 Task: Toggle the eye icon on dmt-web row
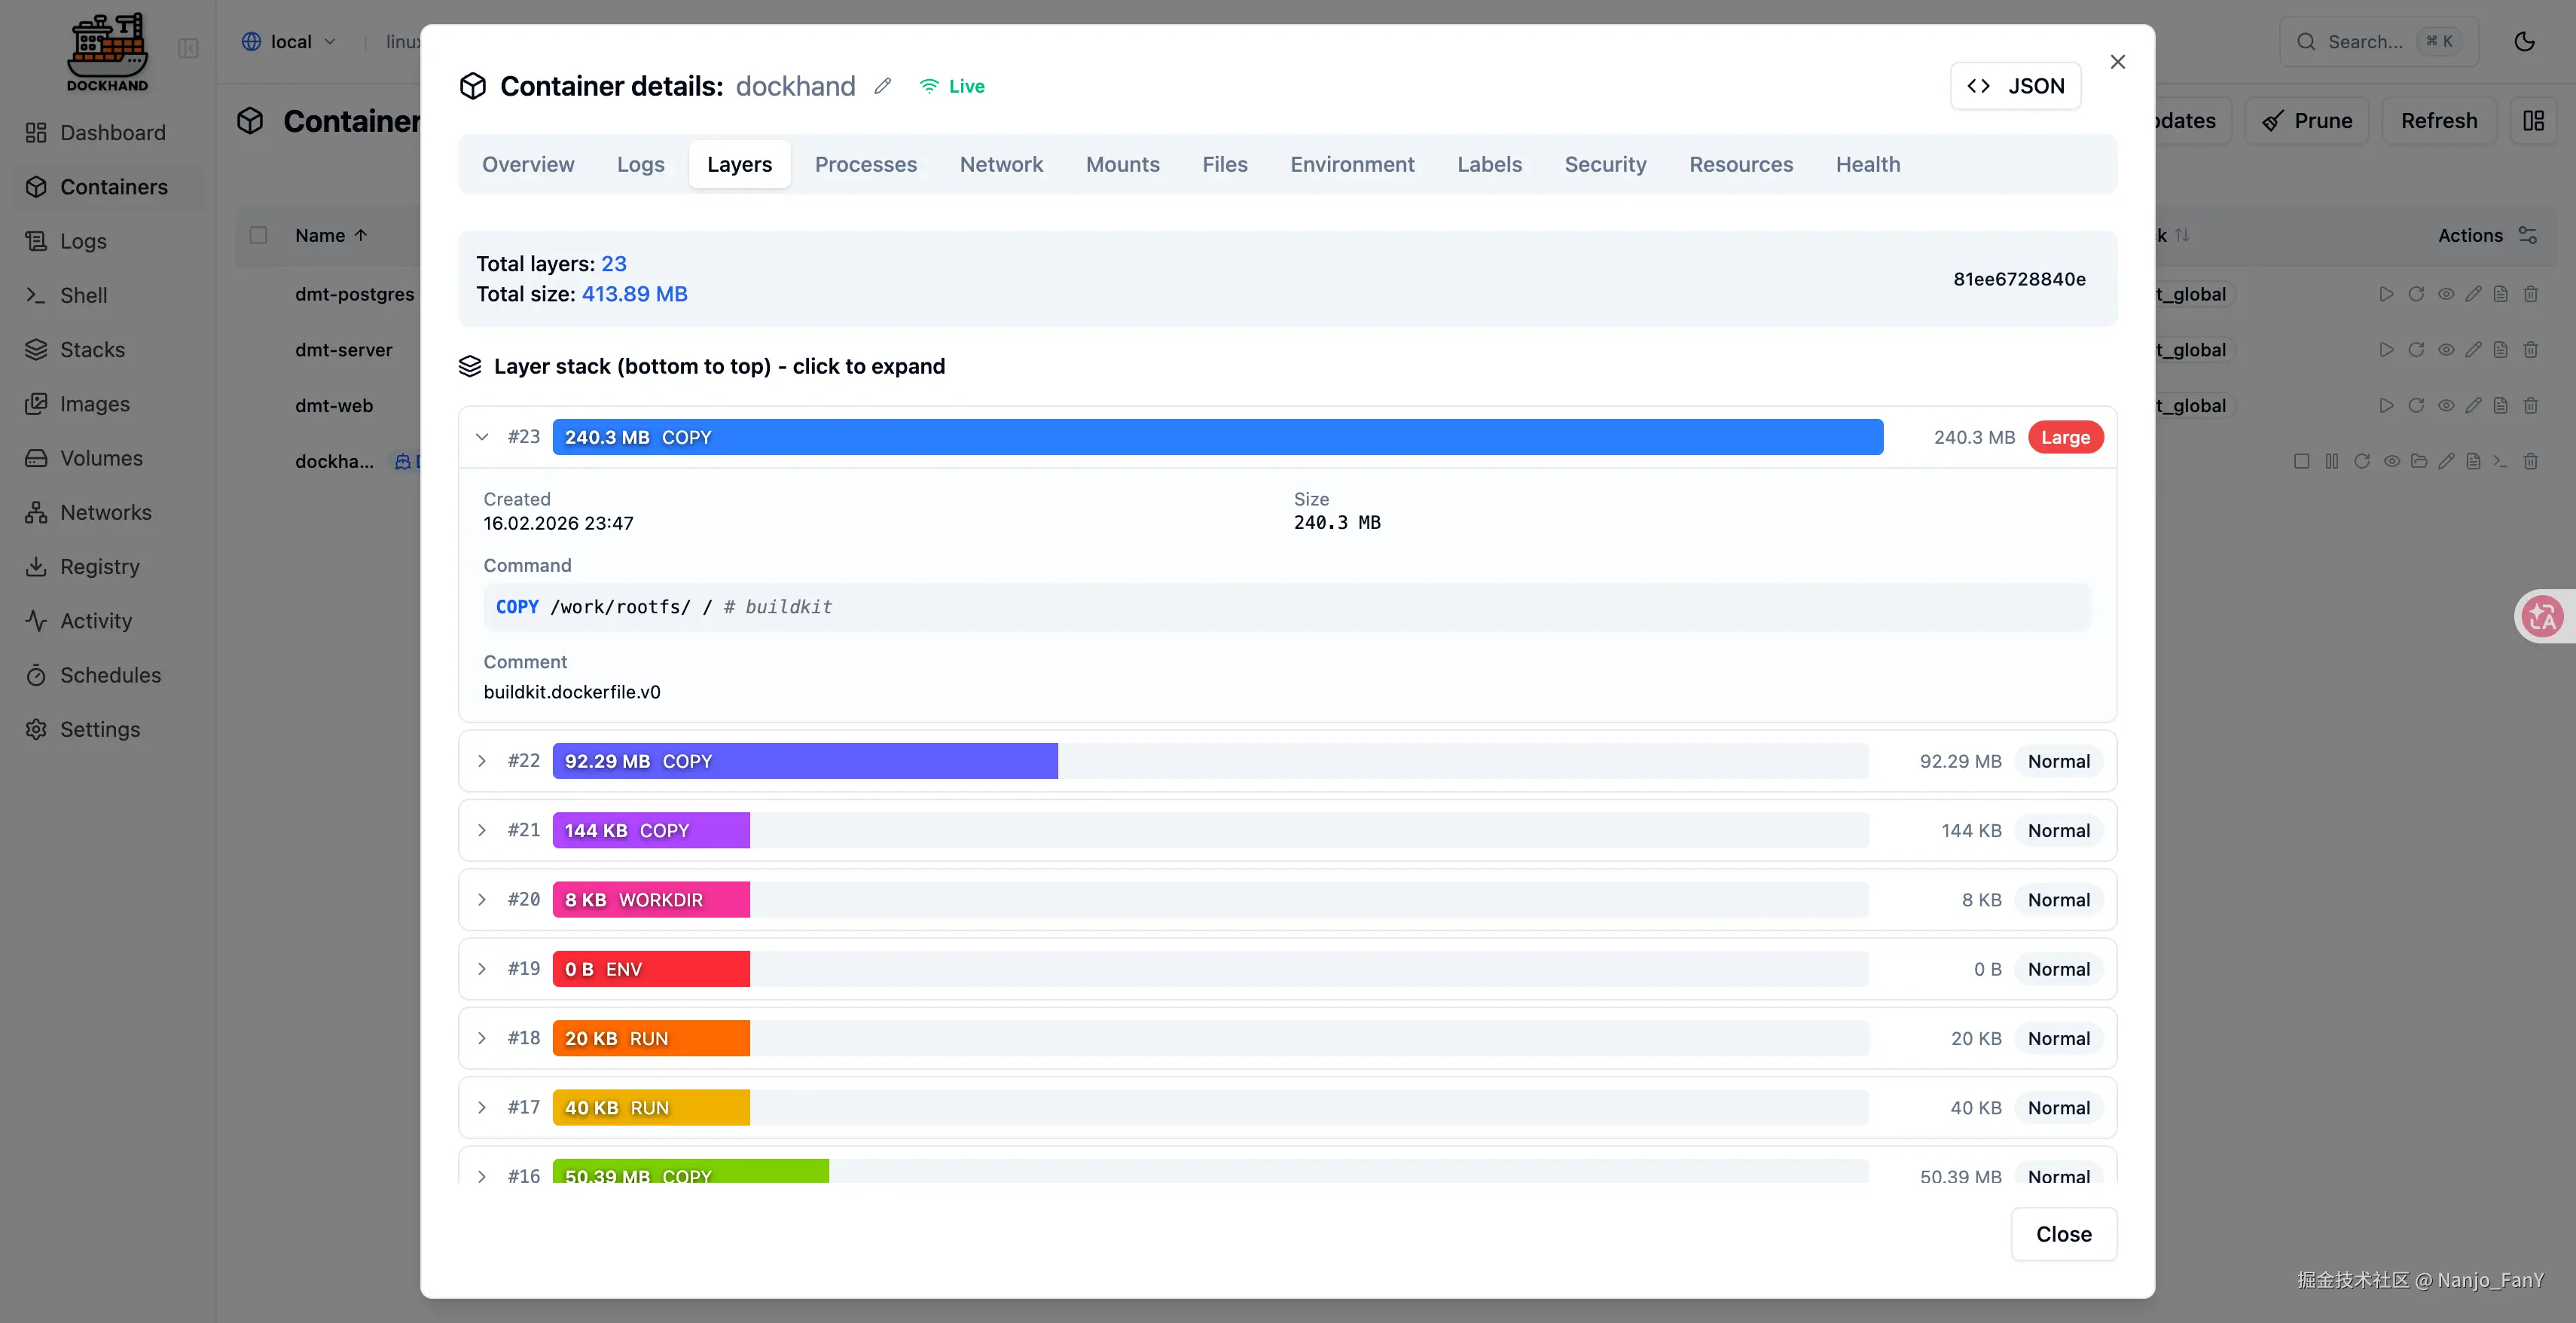click(x=2445, y=406)
